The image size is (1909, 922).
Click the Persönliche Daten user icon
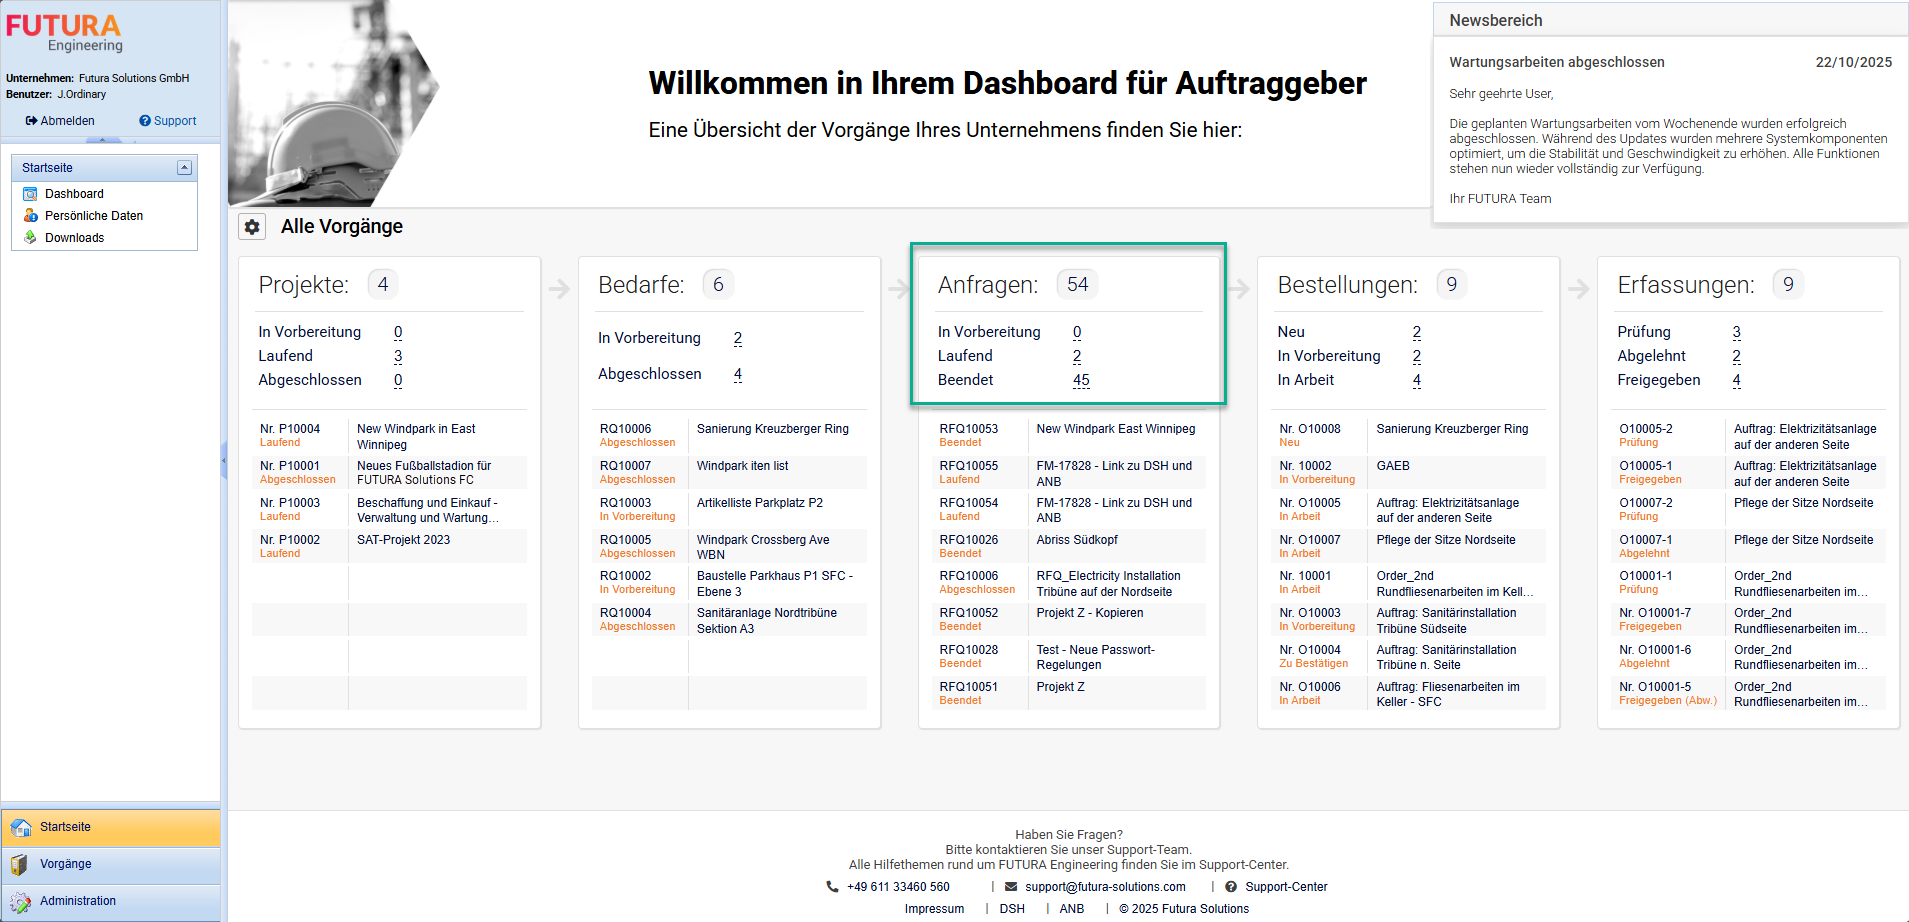pyautogui.click(x=30, y=216)
